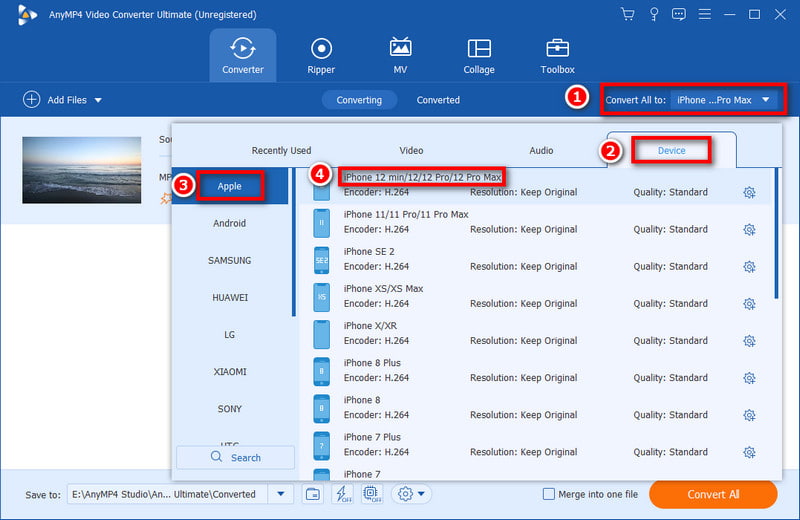Select SONY device category
Screen dimensions: 800x520
tap(230, 409)
